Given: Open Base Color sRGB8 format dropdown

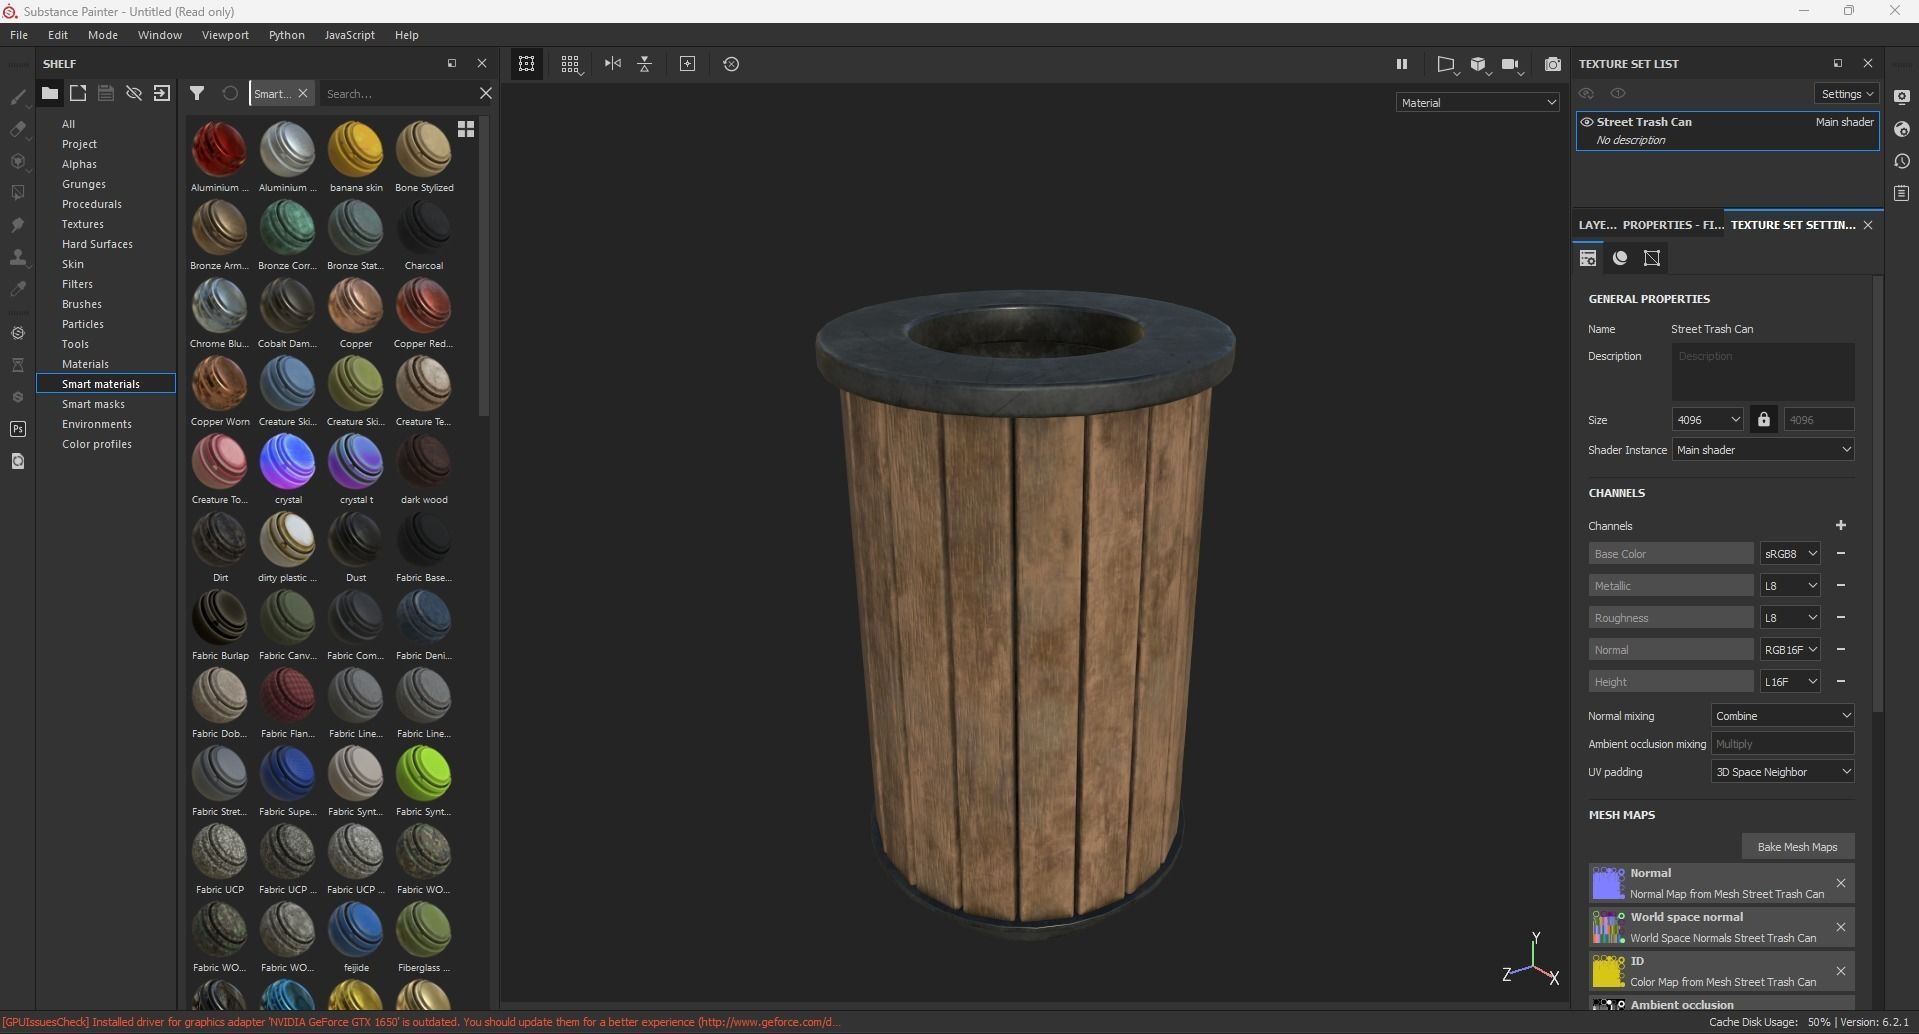Looking at the screenshot, I should click(1790, 554).
